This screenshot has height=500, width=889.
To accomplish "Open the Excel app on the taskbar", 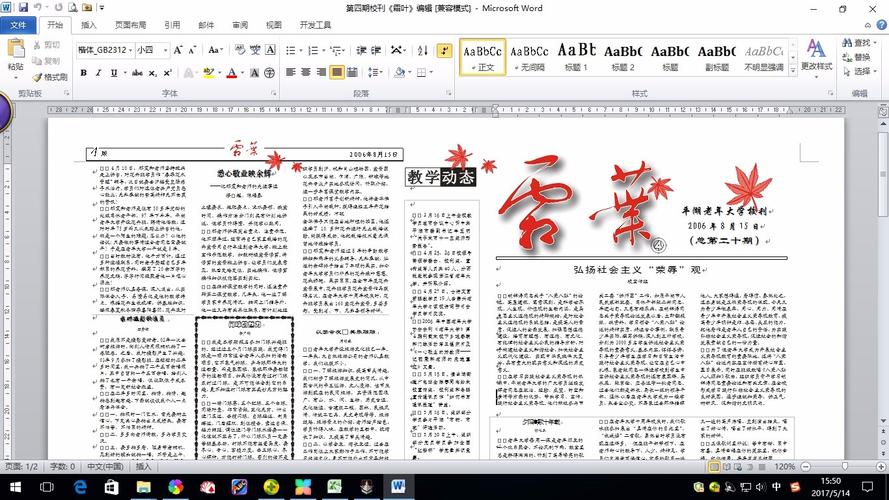I will (335, 486).
